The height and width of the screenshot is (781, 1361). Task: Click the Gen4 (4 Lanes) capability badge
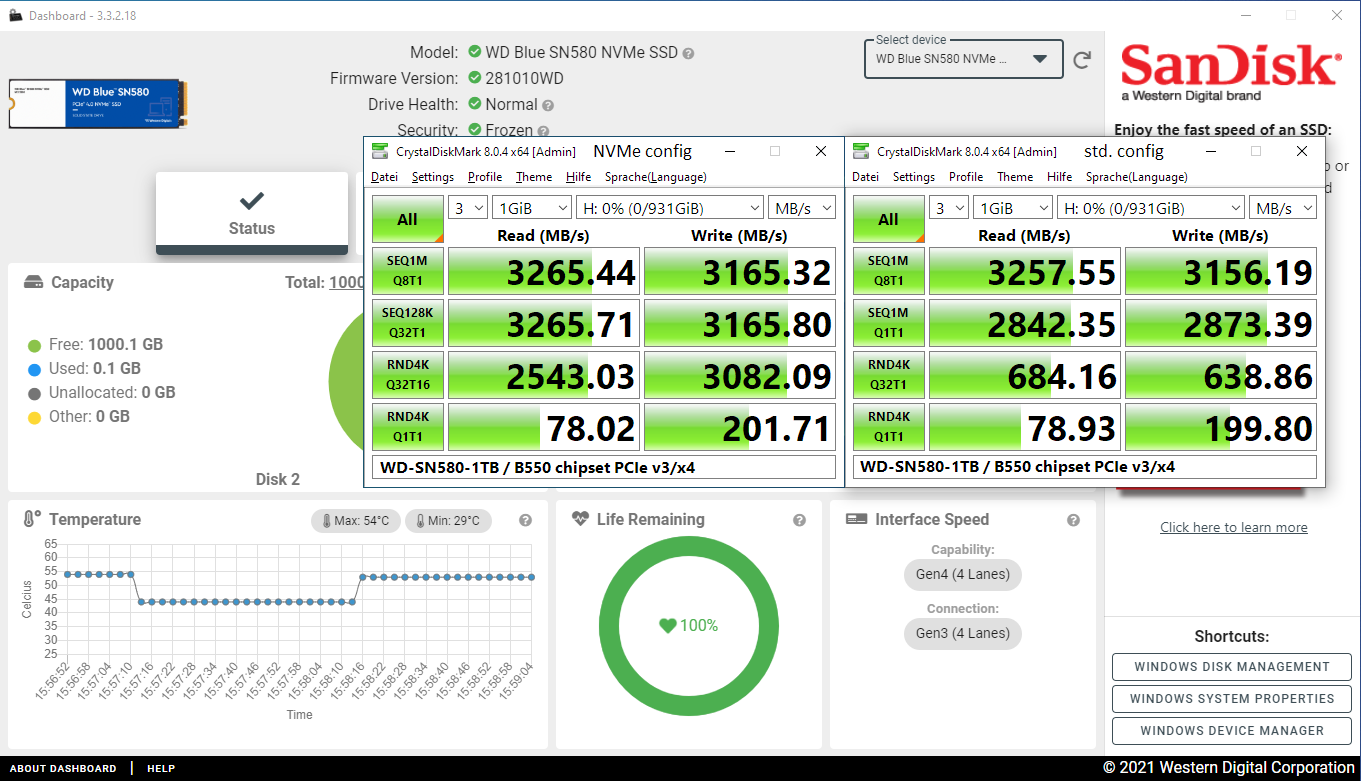[962, 574]
